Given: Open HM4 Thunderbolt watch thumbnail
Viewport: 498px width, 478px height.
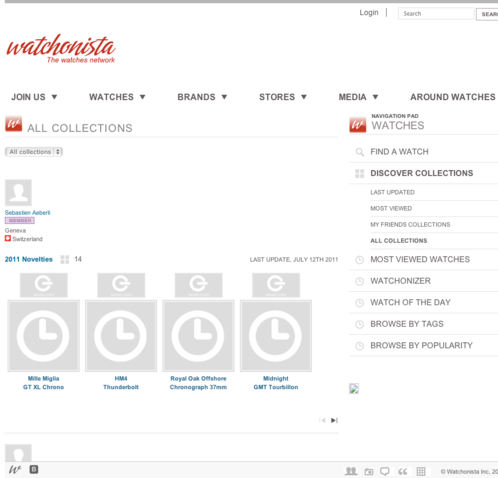Looking at the screenshot, I should pyautogui.click(x=121, y=336).
